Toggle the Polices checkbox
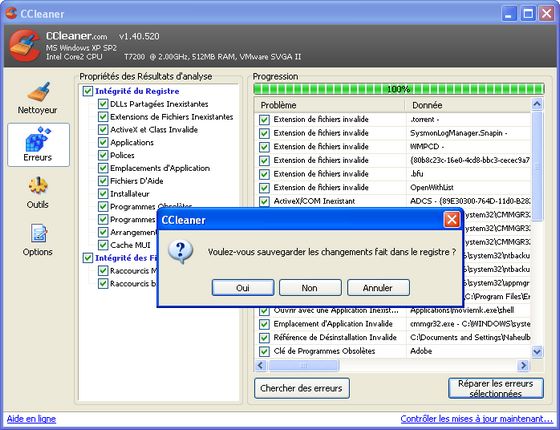 point(103,155)
